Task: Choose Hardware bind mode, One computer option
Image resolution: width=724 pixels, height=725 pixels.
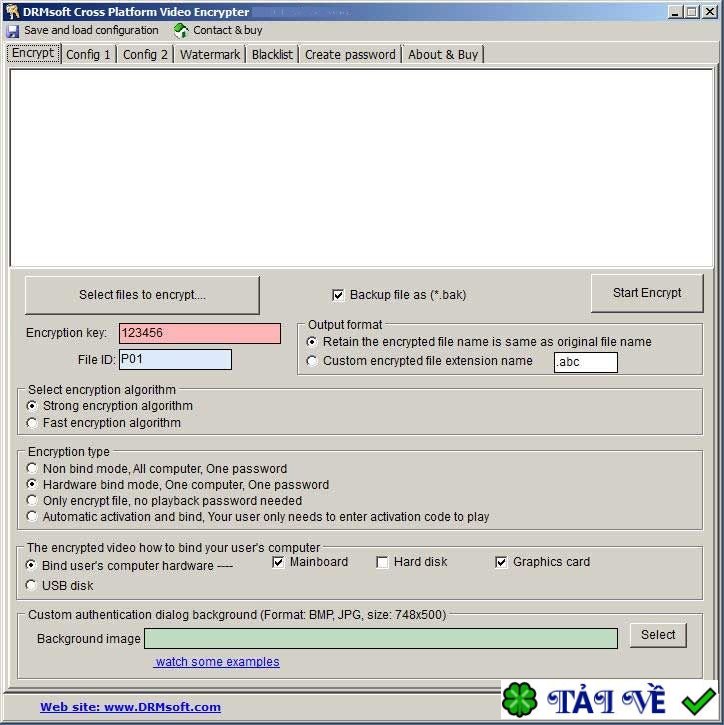Action: (x=32, y=484)
